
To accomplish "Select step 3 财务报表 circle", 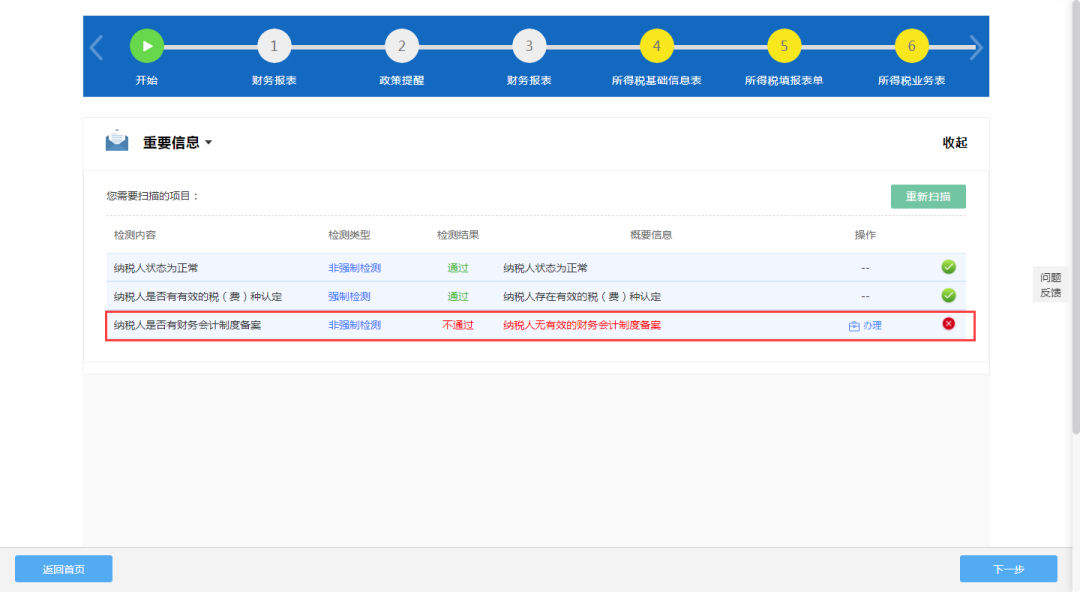I will click(529, 46).
